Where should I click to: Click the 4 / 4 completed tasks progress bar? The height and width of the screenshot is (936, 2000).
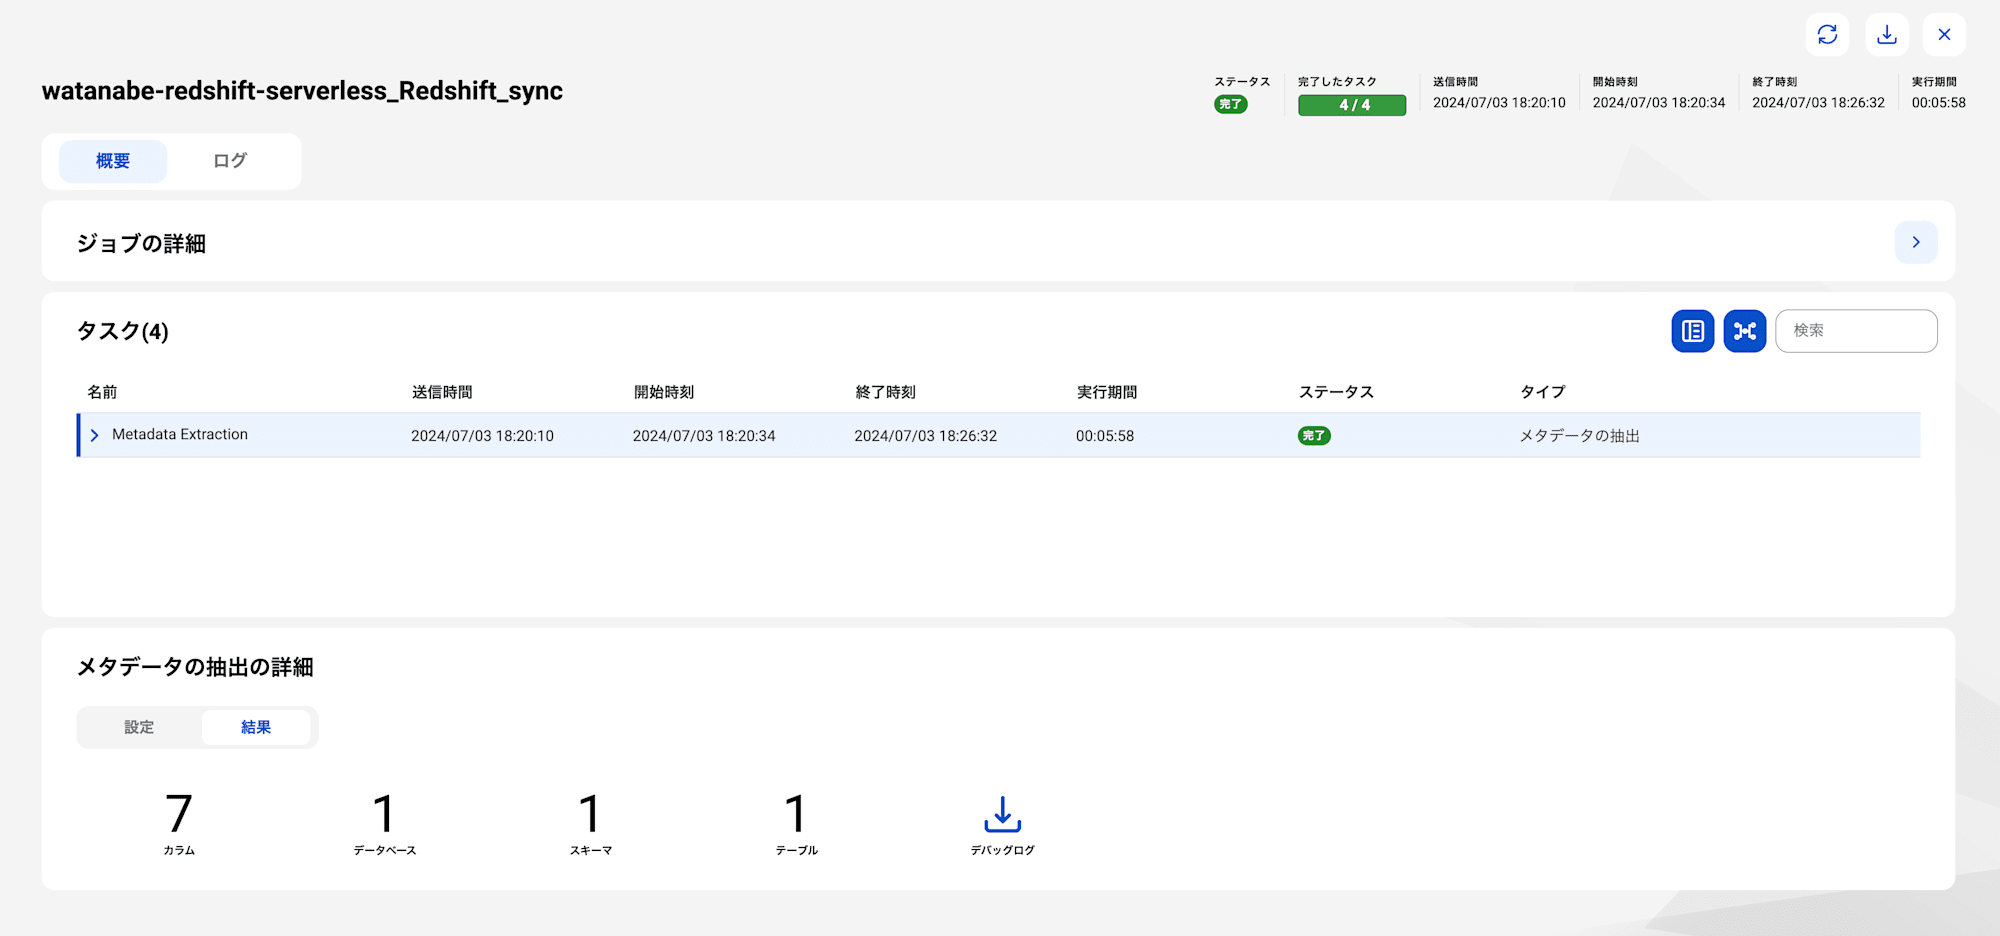[x=1352, y=105]
